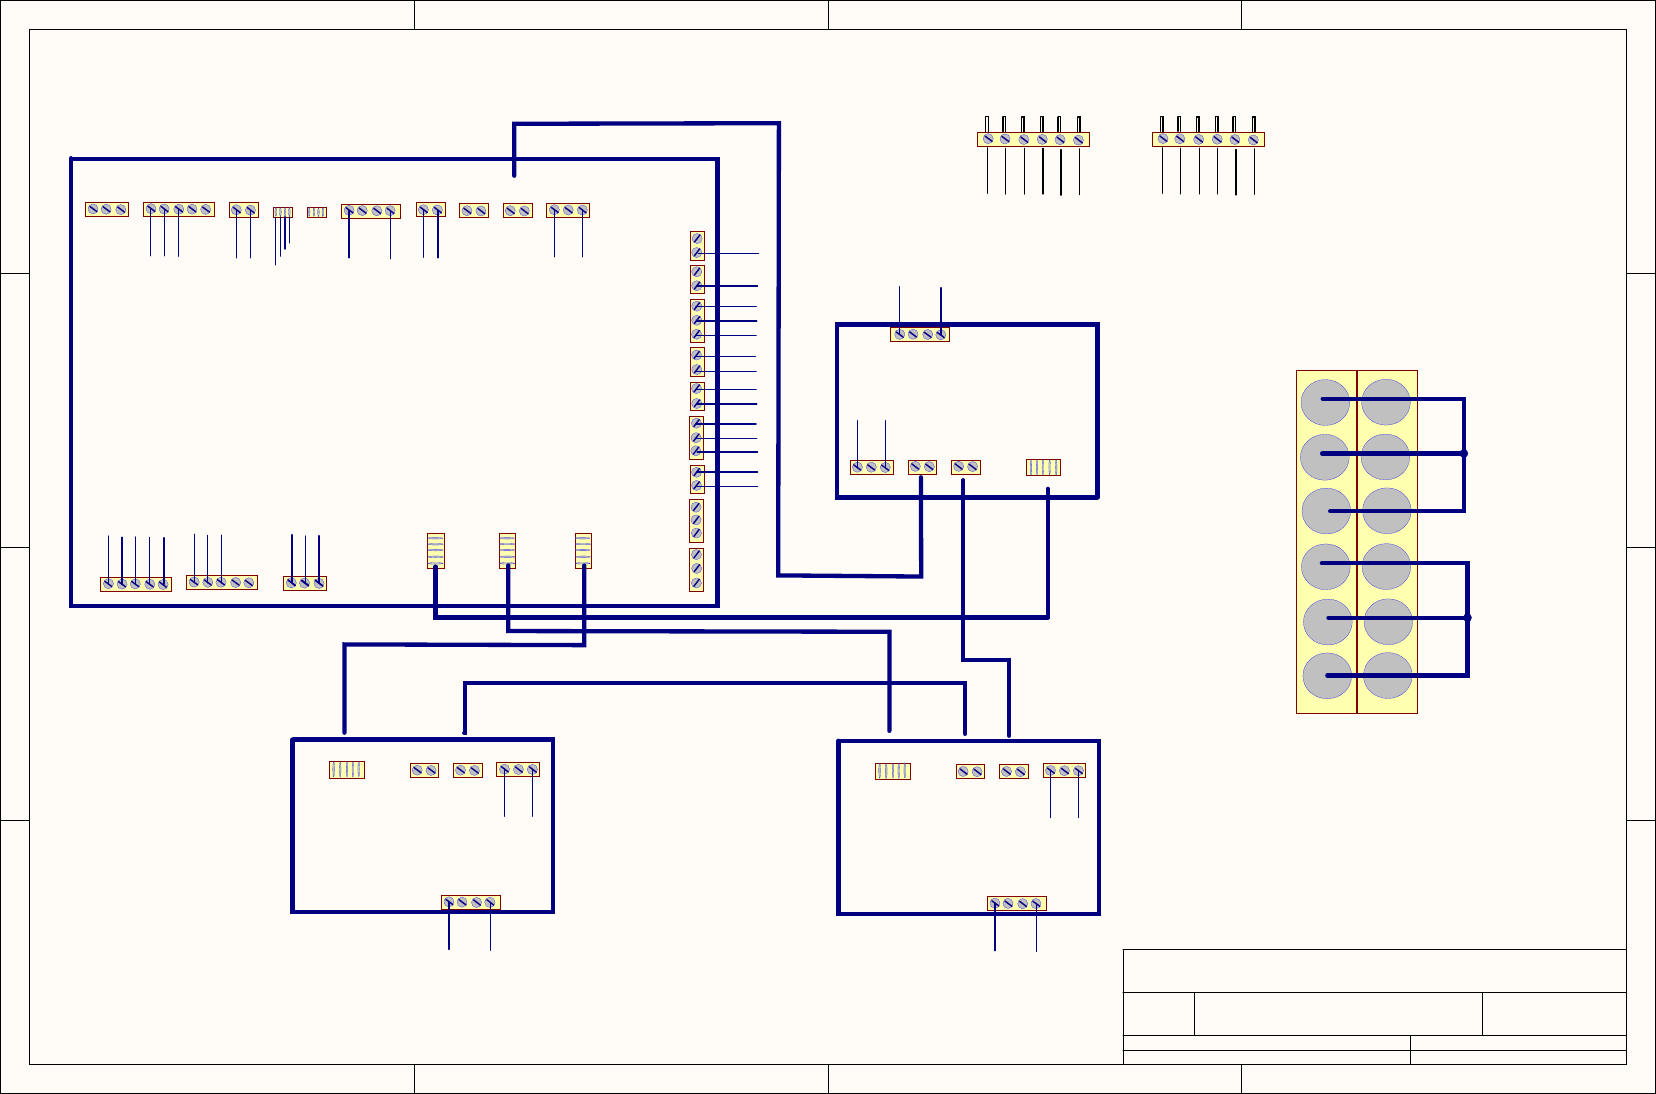This screenshot has width=1656, height=1094.
Task: Click the bottom-right gray terminal of the terminal block
Action: 1388,676
